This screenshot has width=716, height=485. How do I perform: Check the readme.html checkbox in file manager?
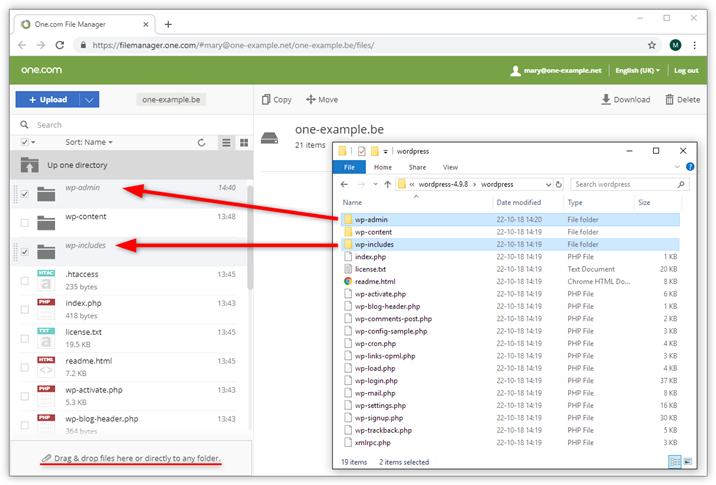tap(25, 367)
